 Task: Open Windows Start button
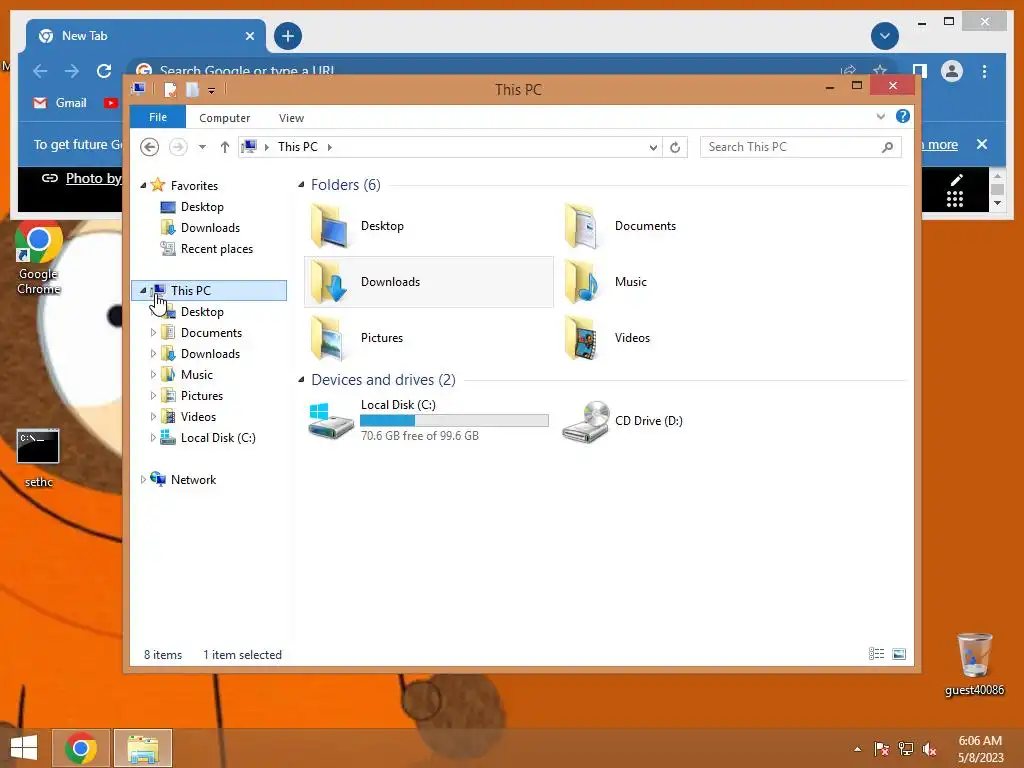pyautogui.click(x=24, y=748)
